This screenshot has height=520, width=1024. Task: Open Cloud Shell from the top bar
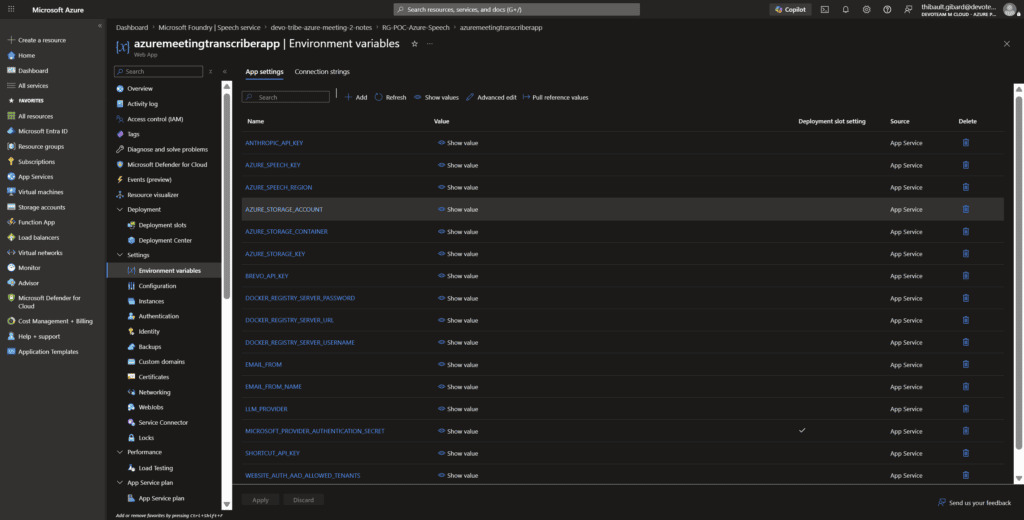pos(825,9)
